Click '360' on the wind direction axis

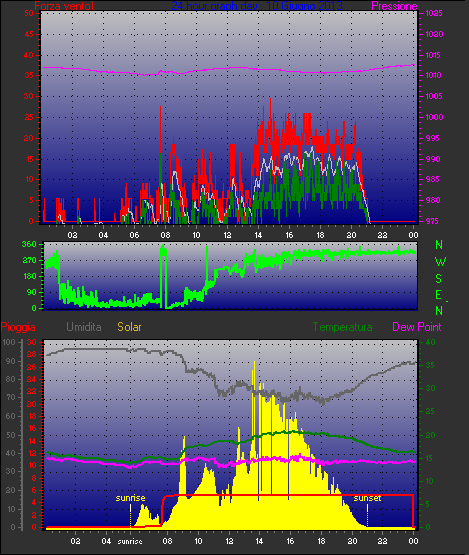(29, 244)
